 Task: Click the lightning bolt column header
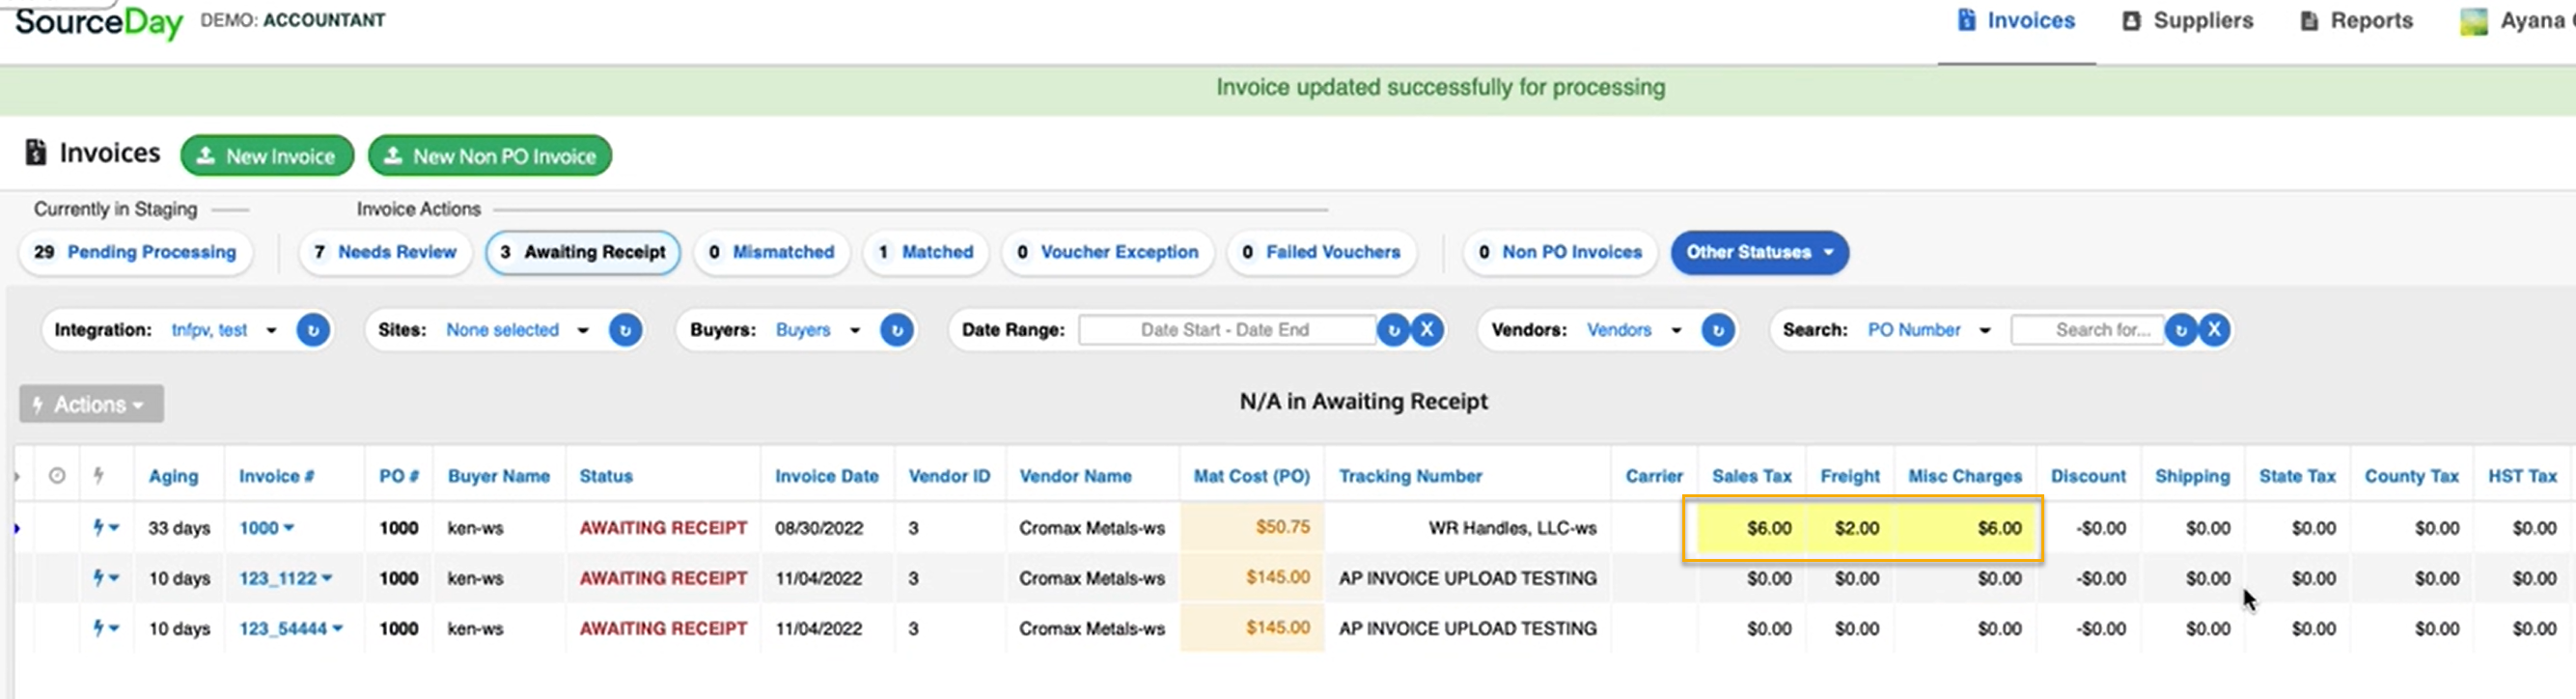[x=98, y=476]
